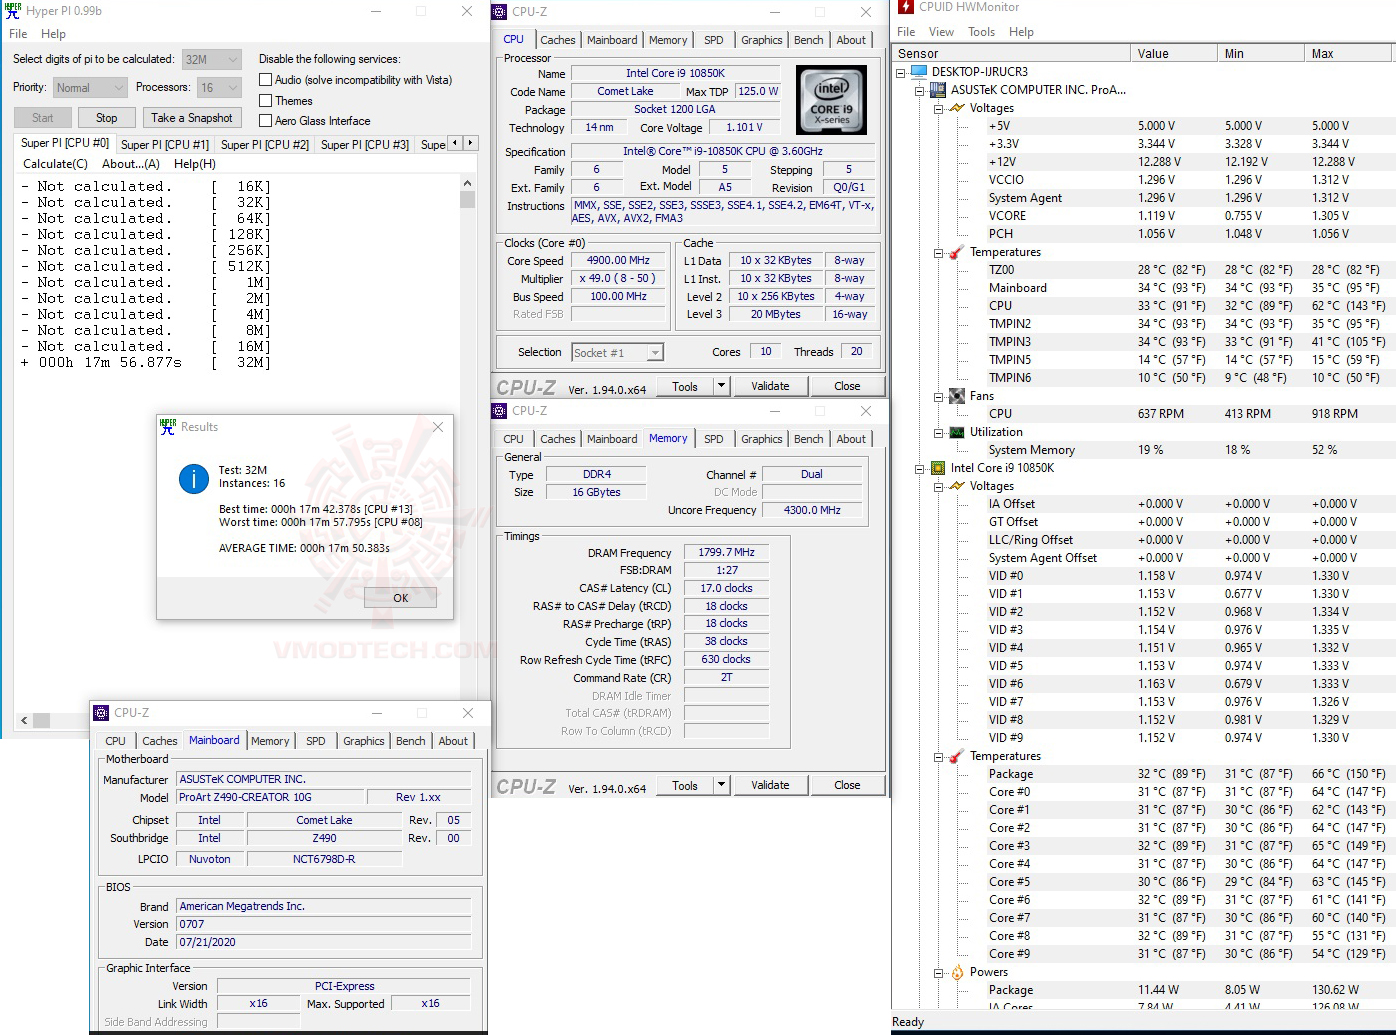
Task: Click the motherboard Temperatures thermometer icon
Action: tap(956, 252)
